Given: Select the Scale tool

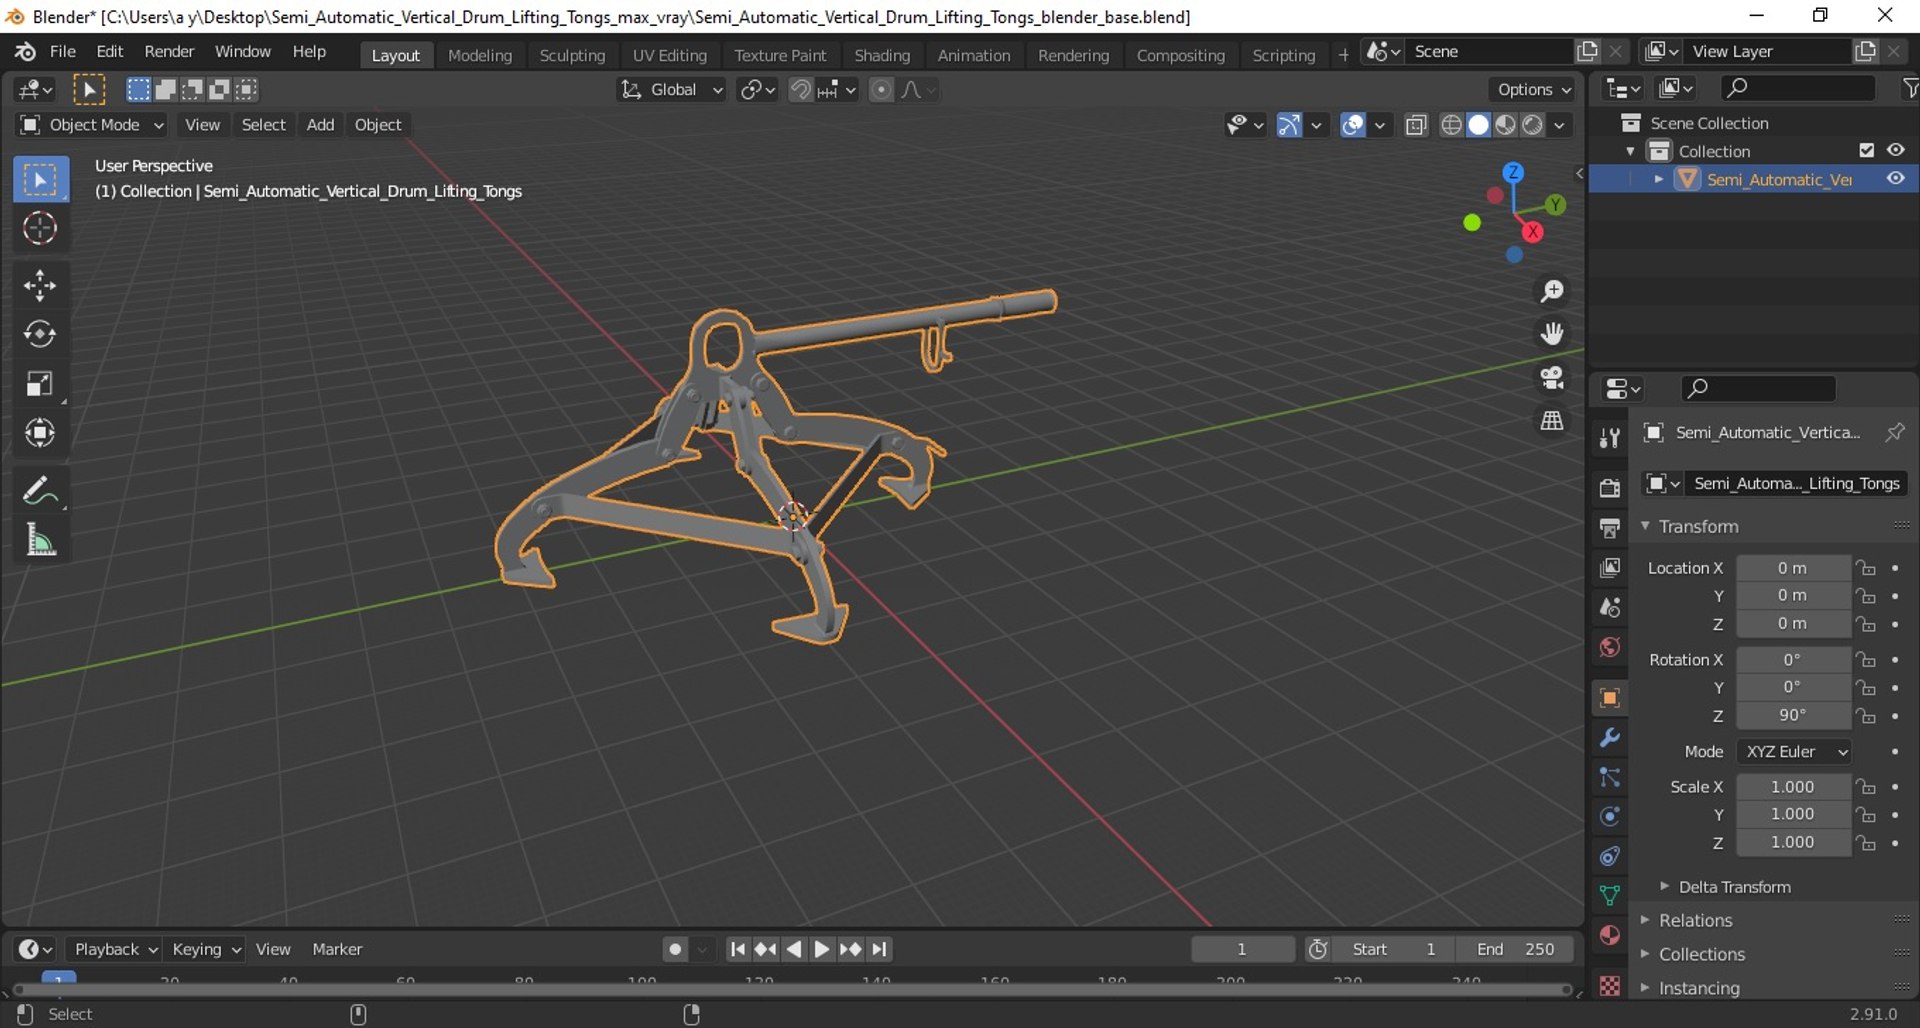Looking at the screenshot, I should pyautogui.click(x=40, y=384).
